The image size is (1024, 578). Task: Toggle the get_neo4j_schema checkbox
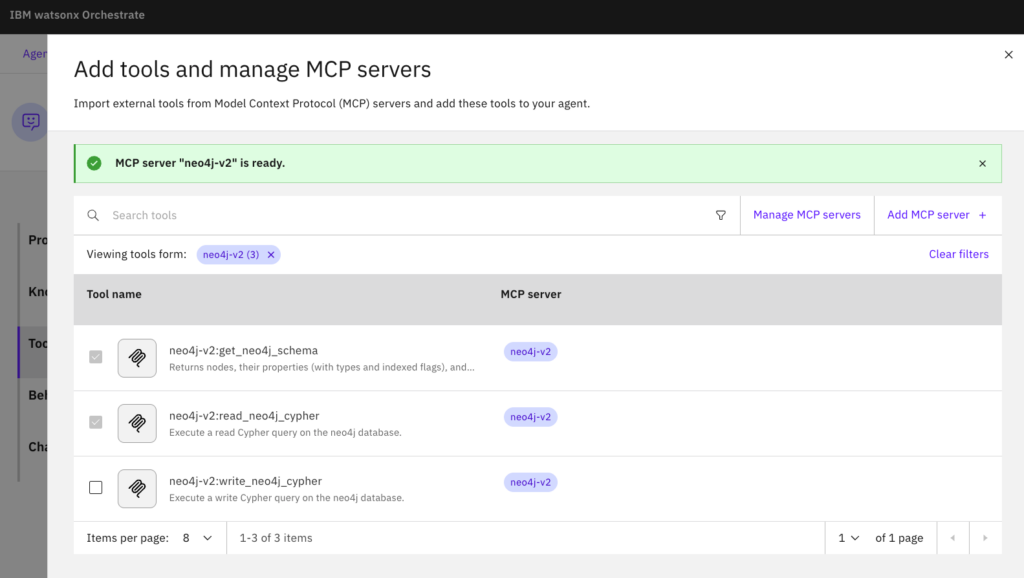click(96, 357)
